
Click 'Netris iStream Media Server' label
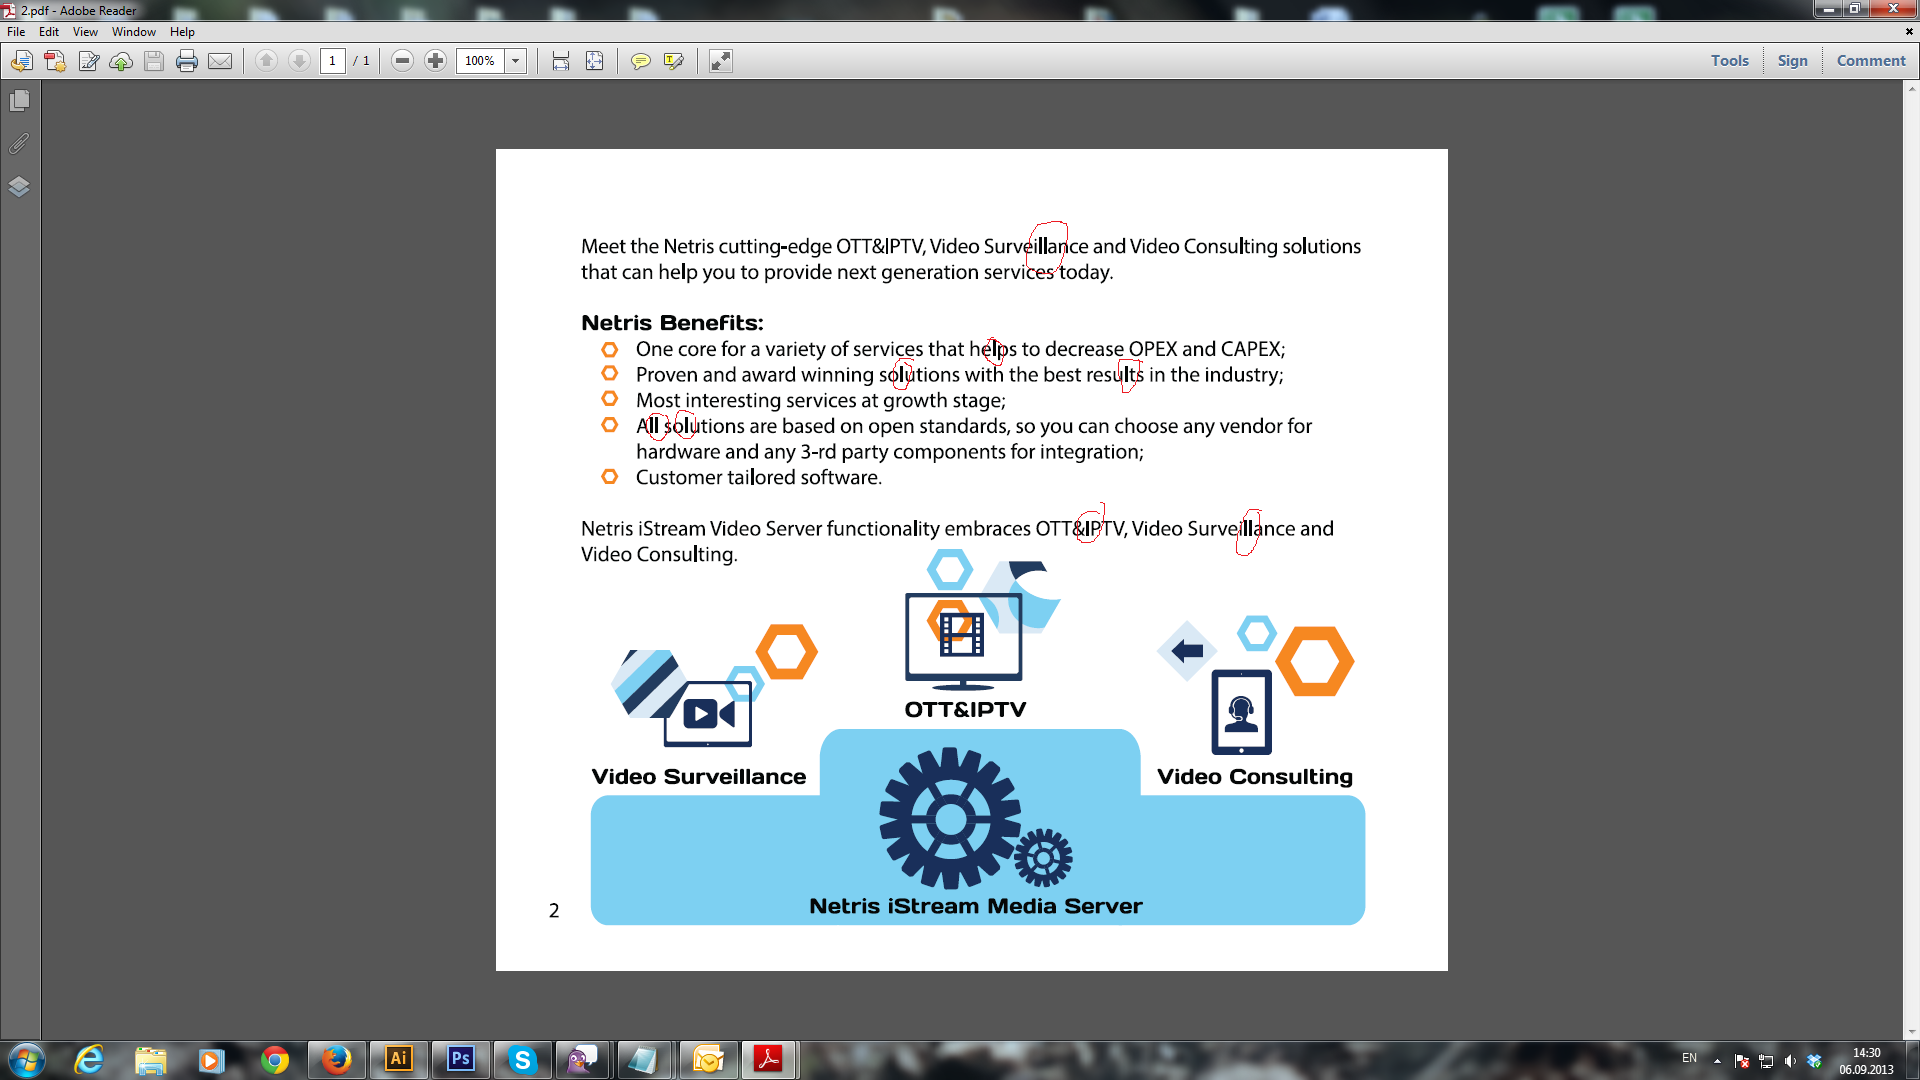[976, 906]
